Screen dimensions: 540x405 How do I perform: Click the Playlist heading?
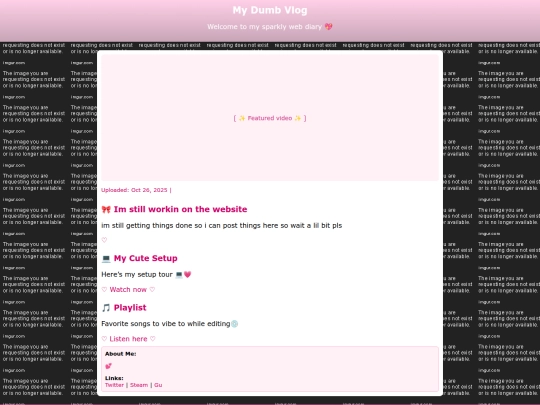click(130, 308)
